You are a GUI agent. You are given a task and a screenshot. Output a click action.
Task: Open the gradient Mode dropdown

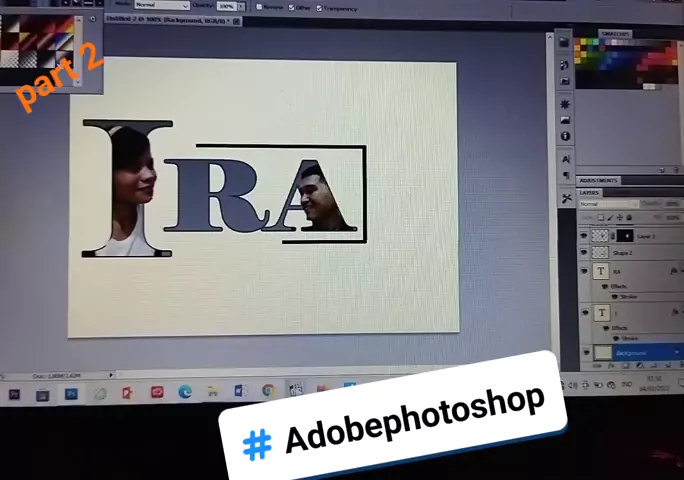coord(161,6)
